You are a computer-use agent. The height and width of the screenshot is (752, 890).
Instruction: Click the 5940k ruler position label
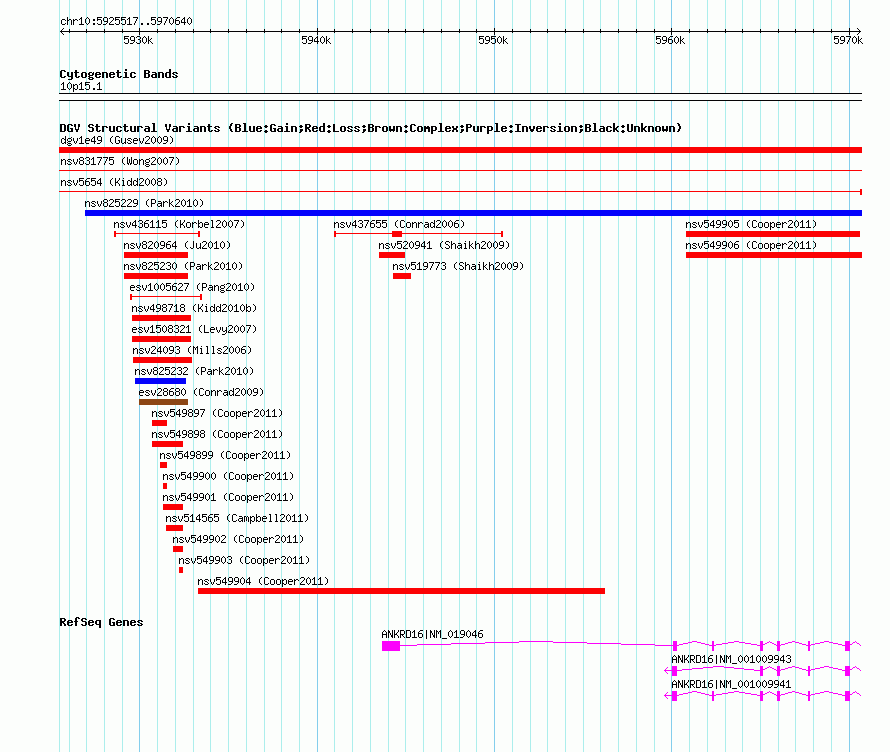(316, 40)
